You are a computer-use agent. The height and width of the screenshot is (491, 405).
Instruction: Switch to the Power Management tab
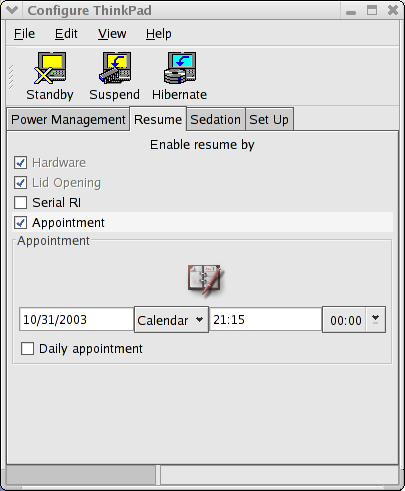68,119
